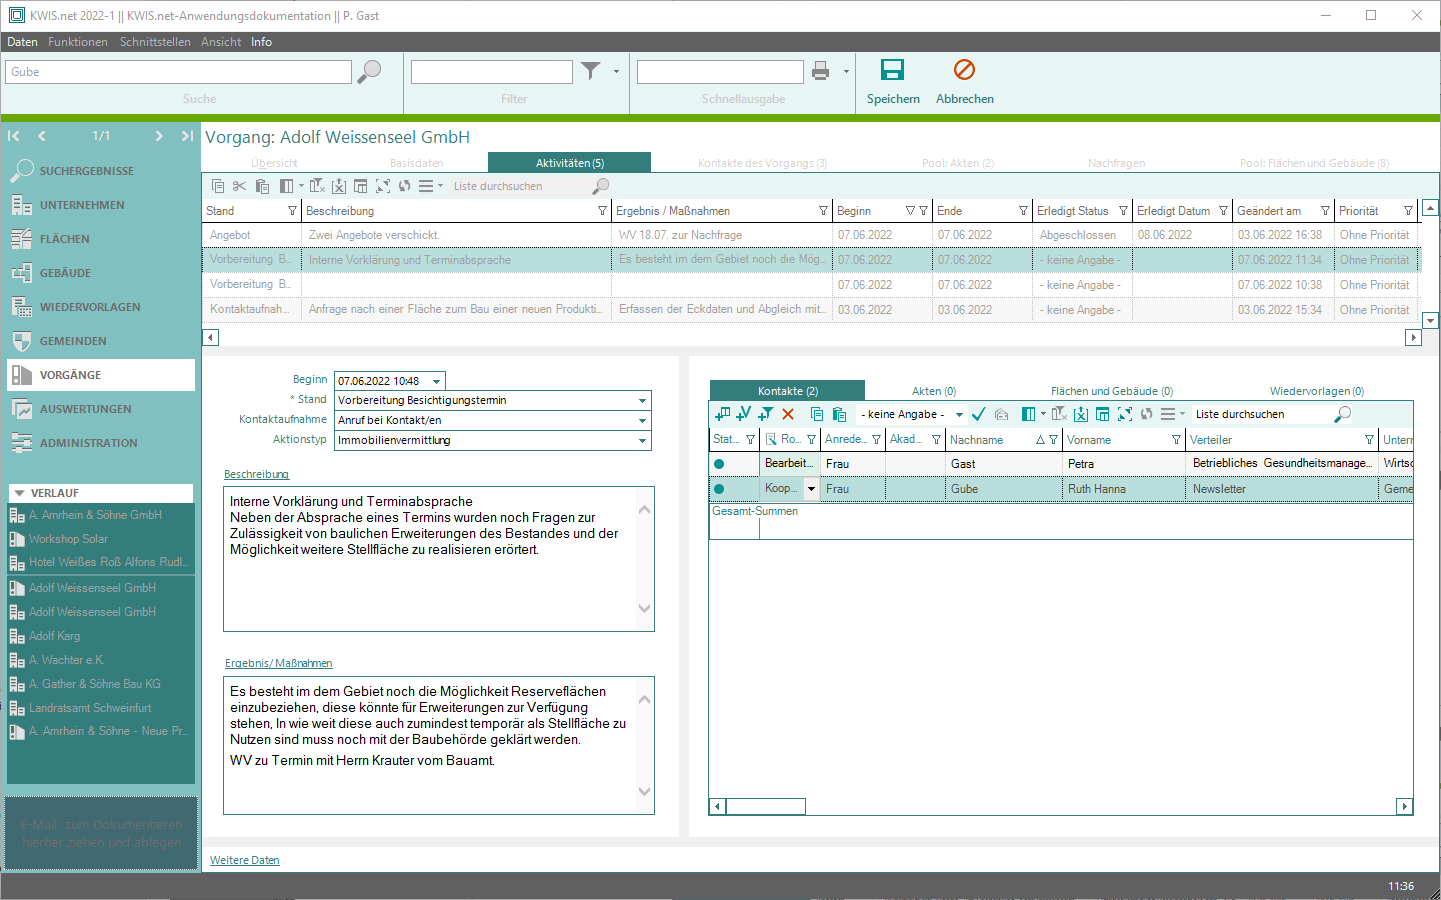Click the refresh icon in contacts toolbar
This screenshot has width=1441, height=900.
tap(1147, 414)
